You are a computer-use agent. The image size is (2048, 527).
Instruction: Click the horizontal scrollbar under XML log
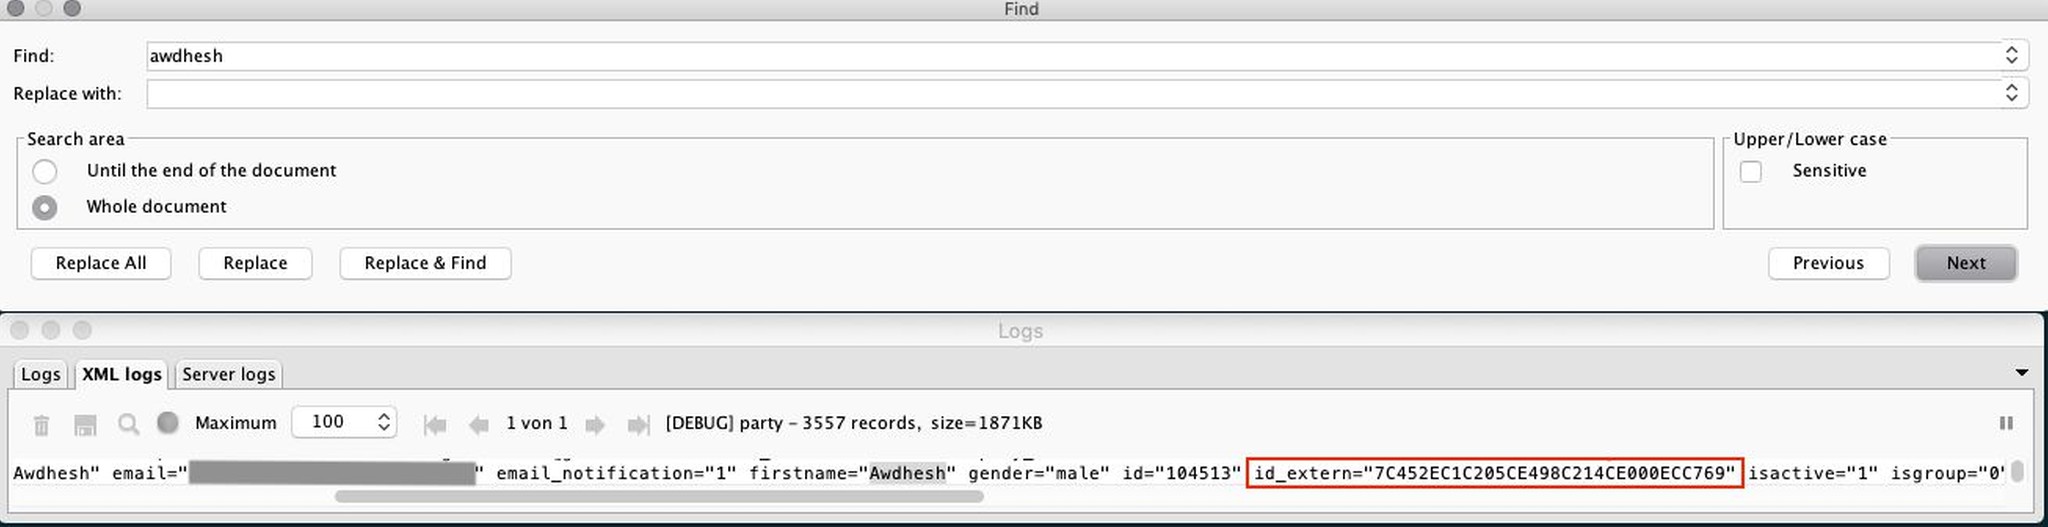[x=659, y=496]
